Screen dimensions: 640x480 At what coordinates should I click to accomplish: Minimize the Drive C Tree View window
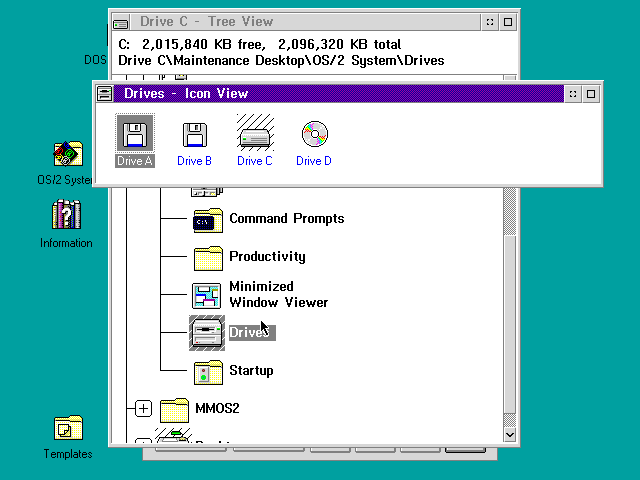coord(490,22)
